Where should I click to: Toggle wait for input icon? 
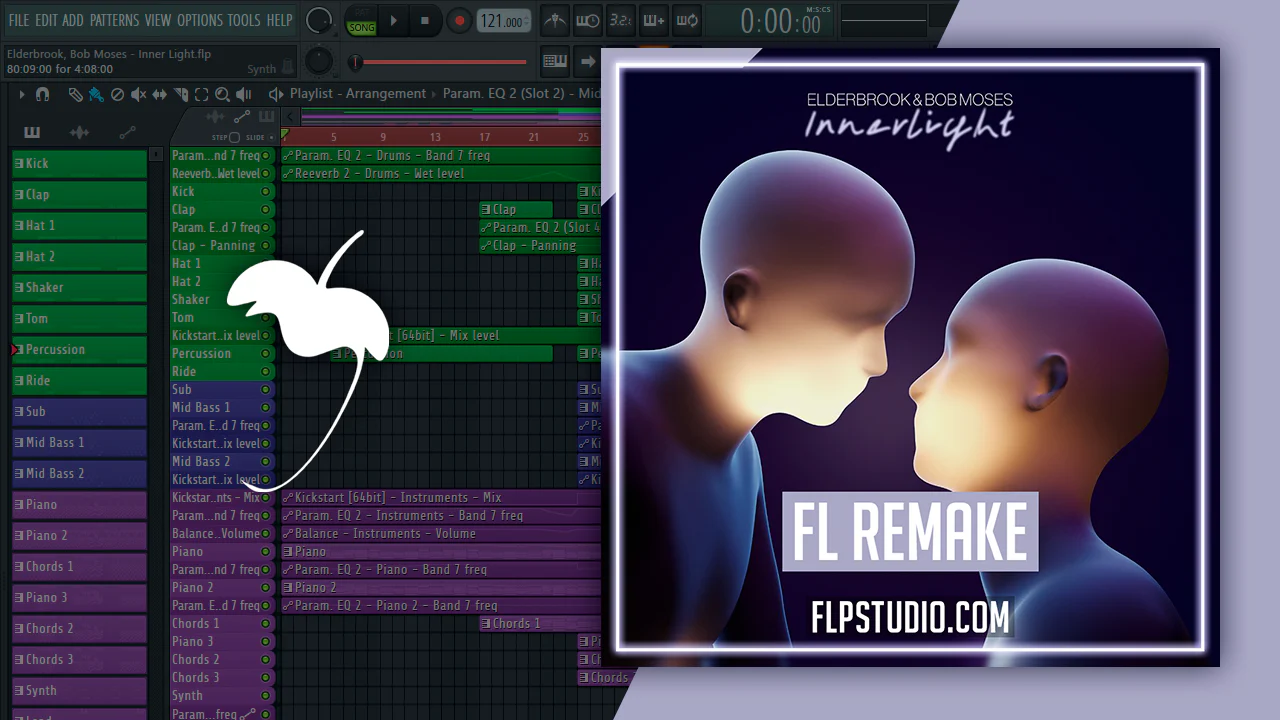[588, 20]
